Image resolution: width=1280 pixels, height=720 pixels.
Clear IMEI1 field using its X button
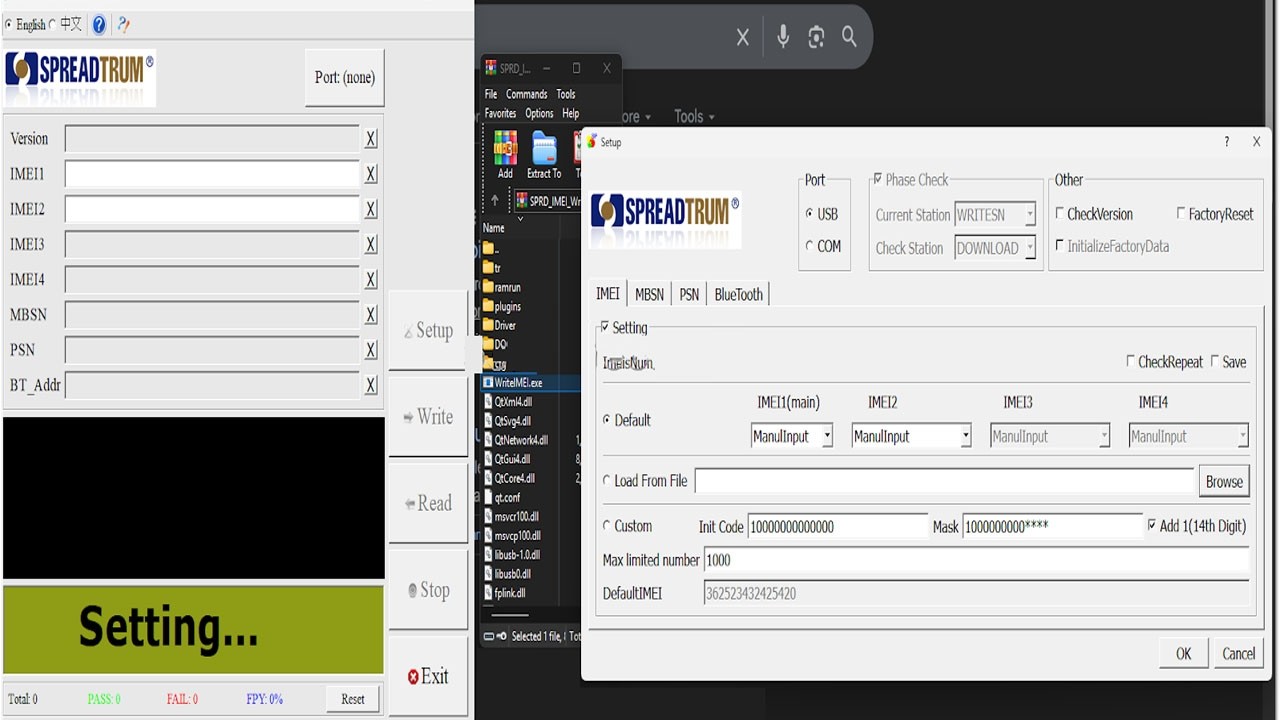tap(371, 174)
